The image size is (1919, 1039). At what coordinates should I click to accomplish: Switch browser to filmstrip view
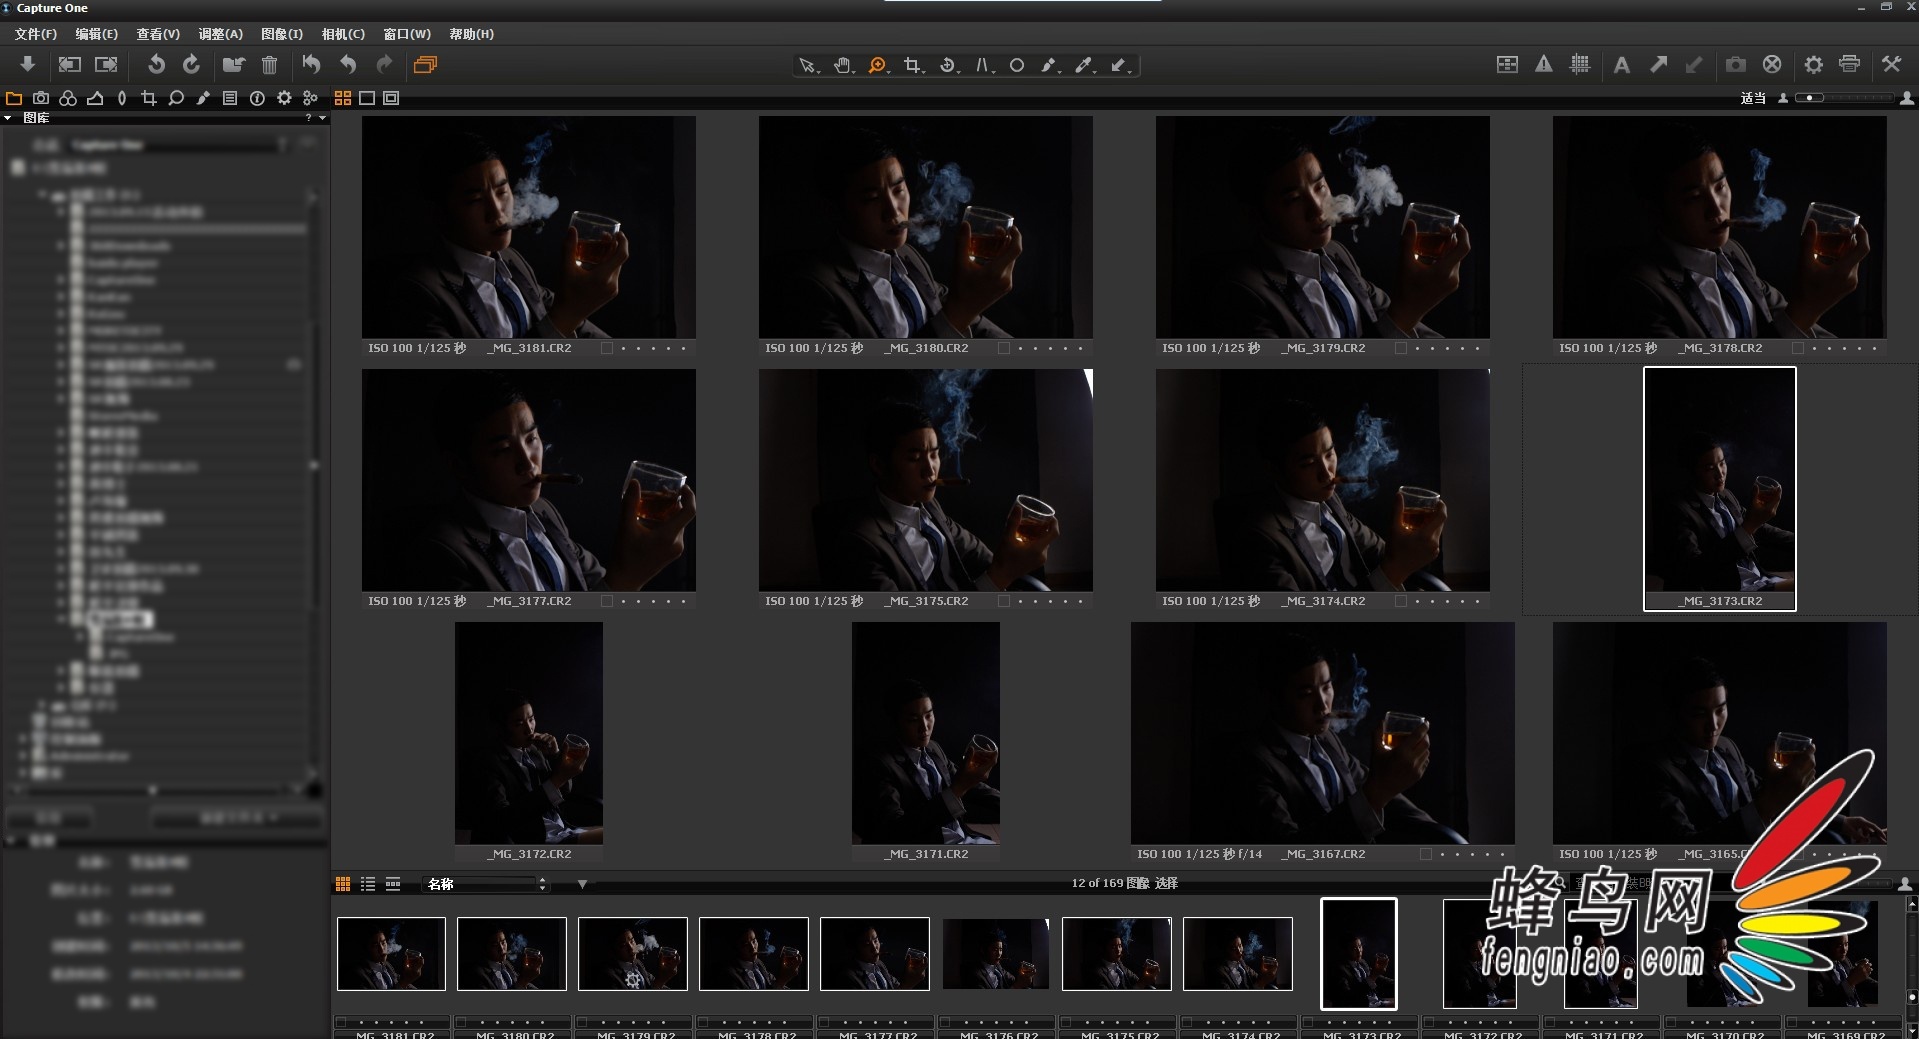click(393, 884)
